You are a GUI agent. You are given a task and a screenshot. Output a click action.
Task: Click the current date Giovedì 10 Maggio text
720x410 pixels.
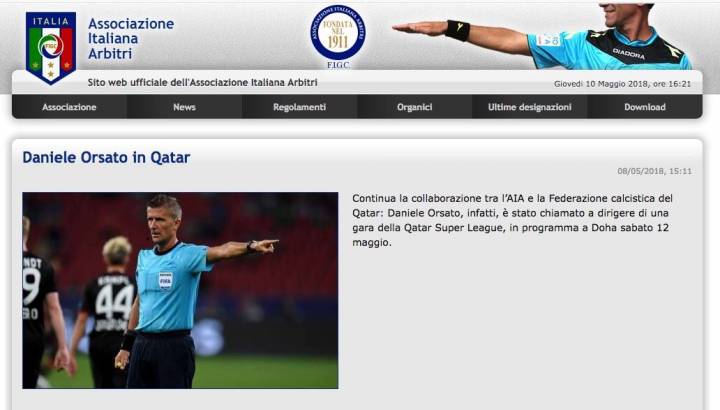(x=622, y=84)
